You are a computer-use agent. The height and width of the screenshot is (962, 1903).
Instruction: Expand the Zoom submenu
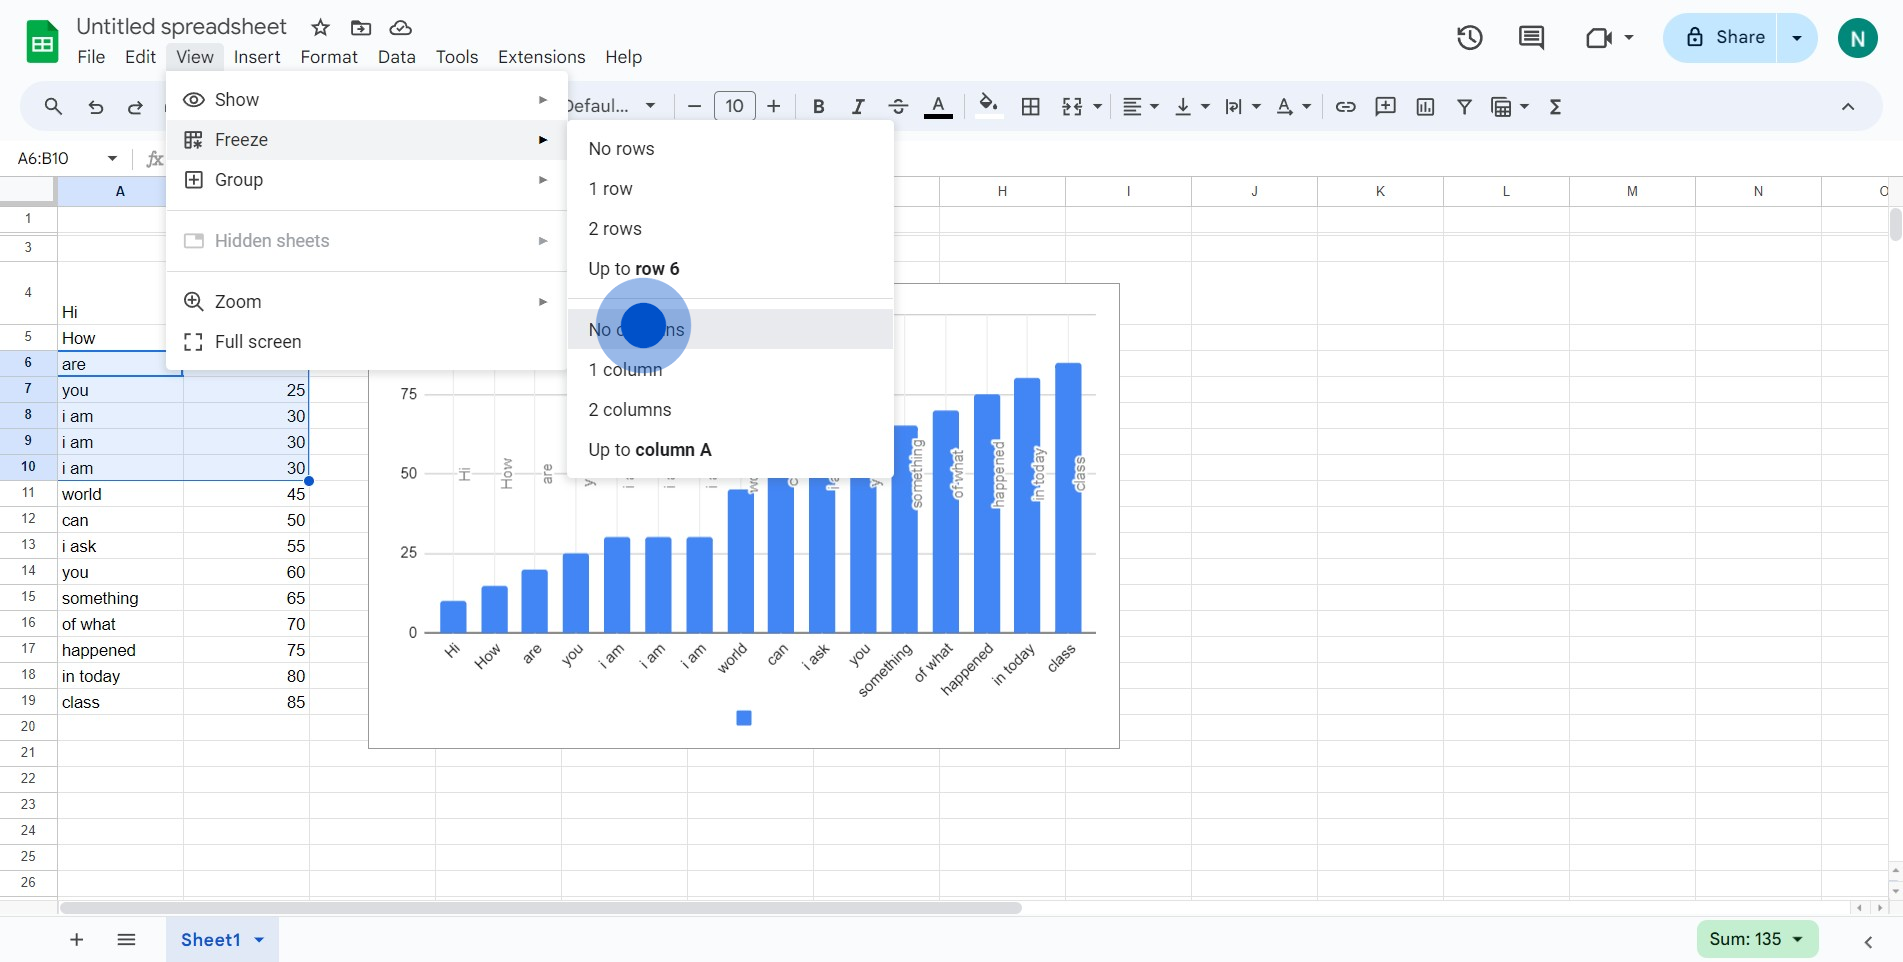coord(367,302)
